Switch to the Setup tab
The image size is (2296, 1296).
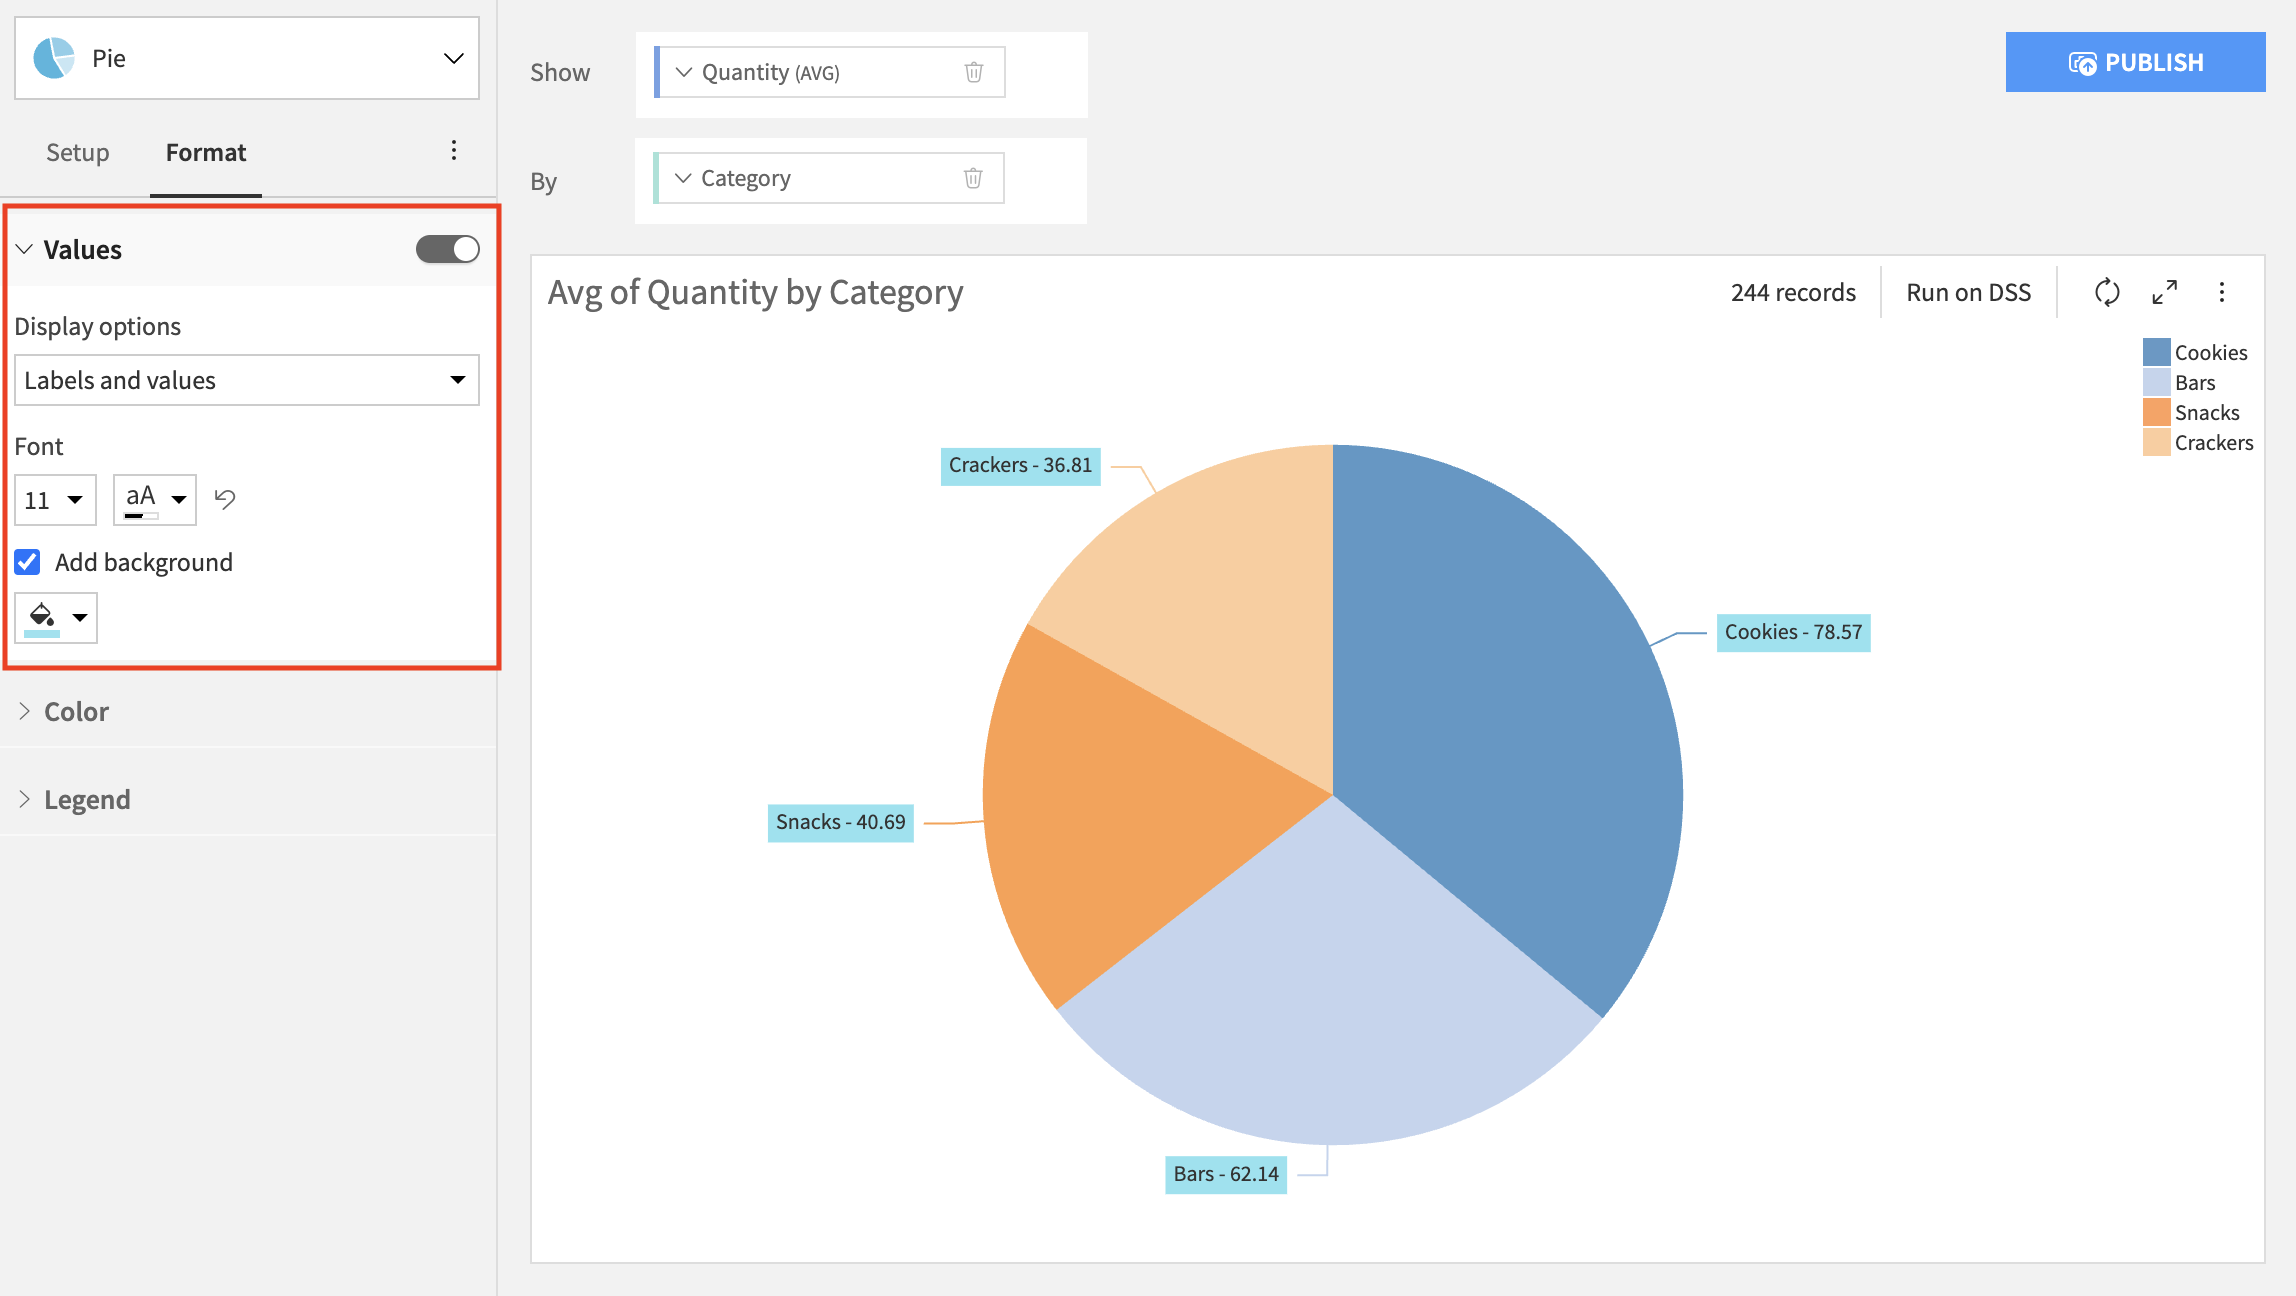click(77, 153)
